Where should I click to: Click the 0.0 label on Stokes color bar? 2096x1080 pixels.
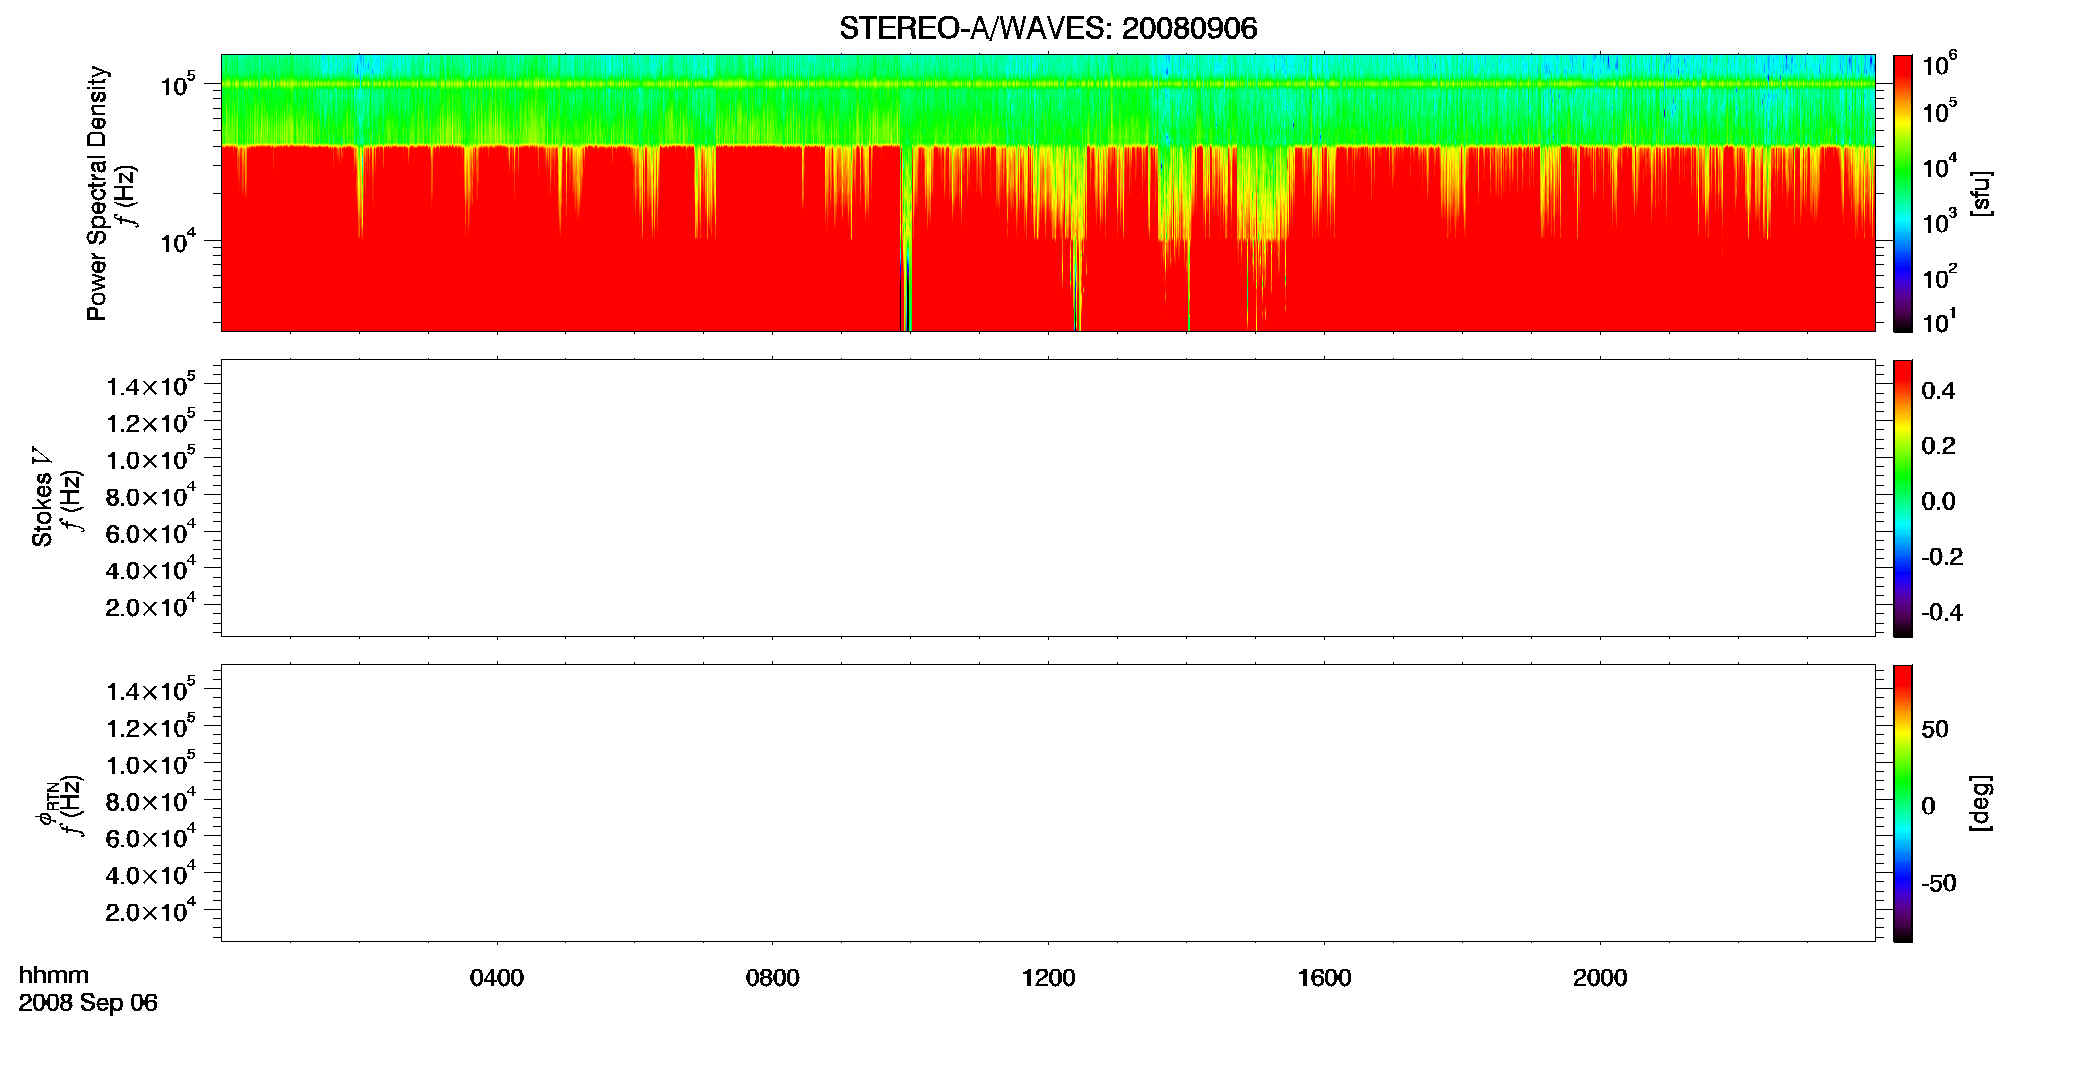[1938, 501]
